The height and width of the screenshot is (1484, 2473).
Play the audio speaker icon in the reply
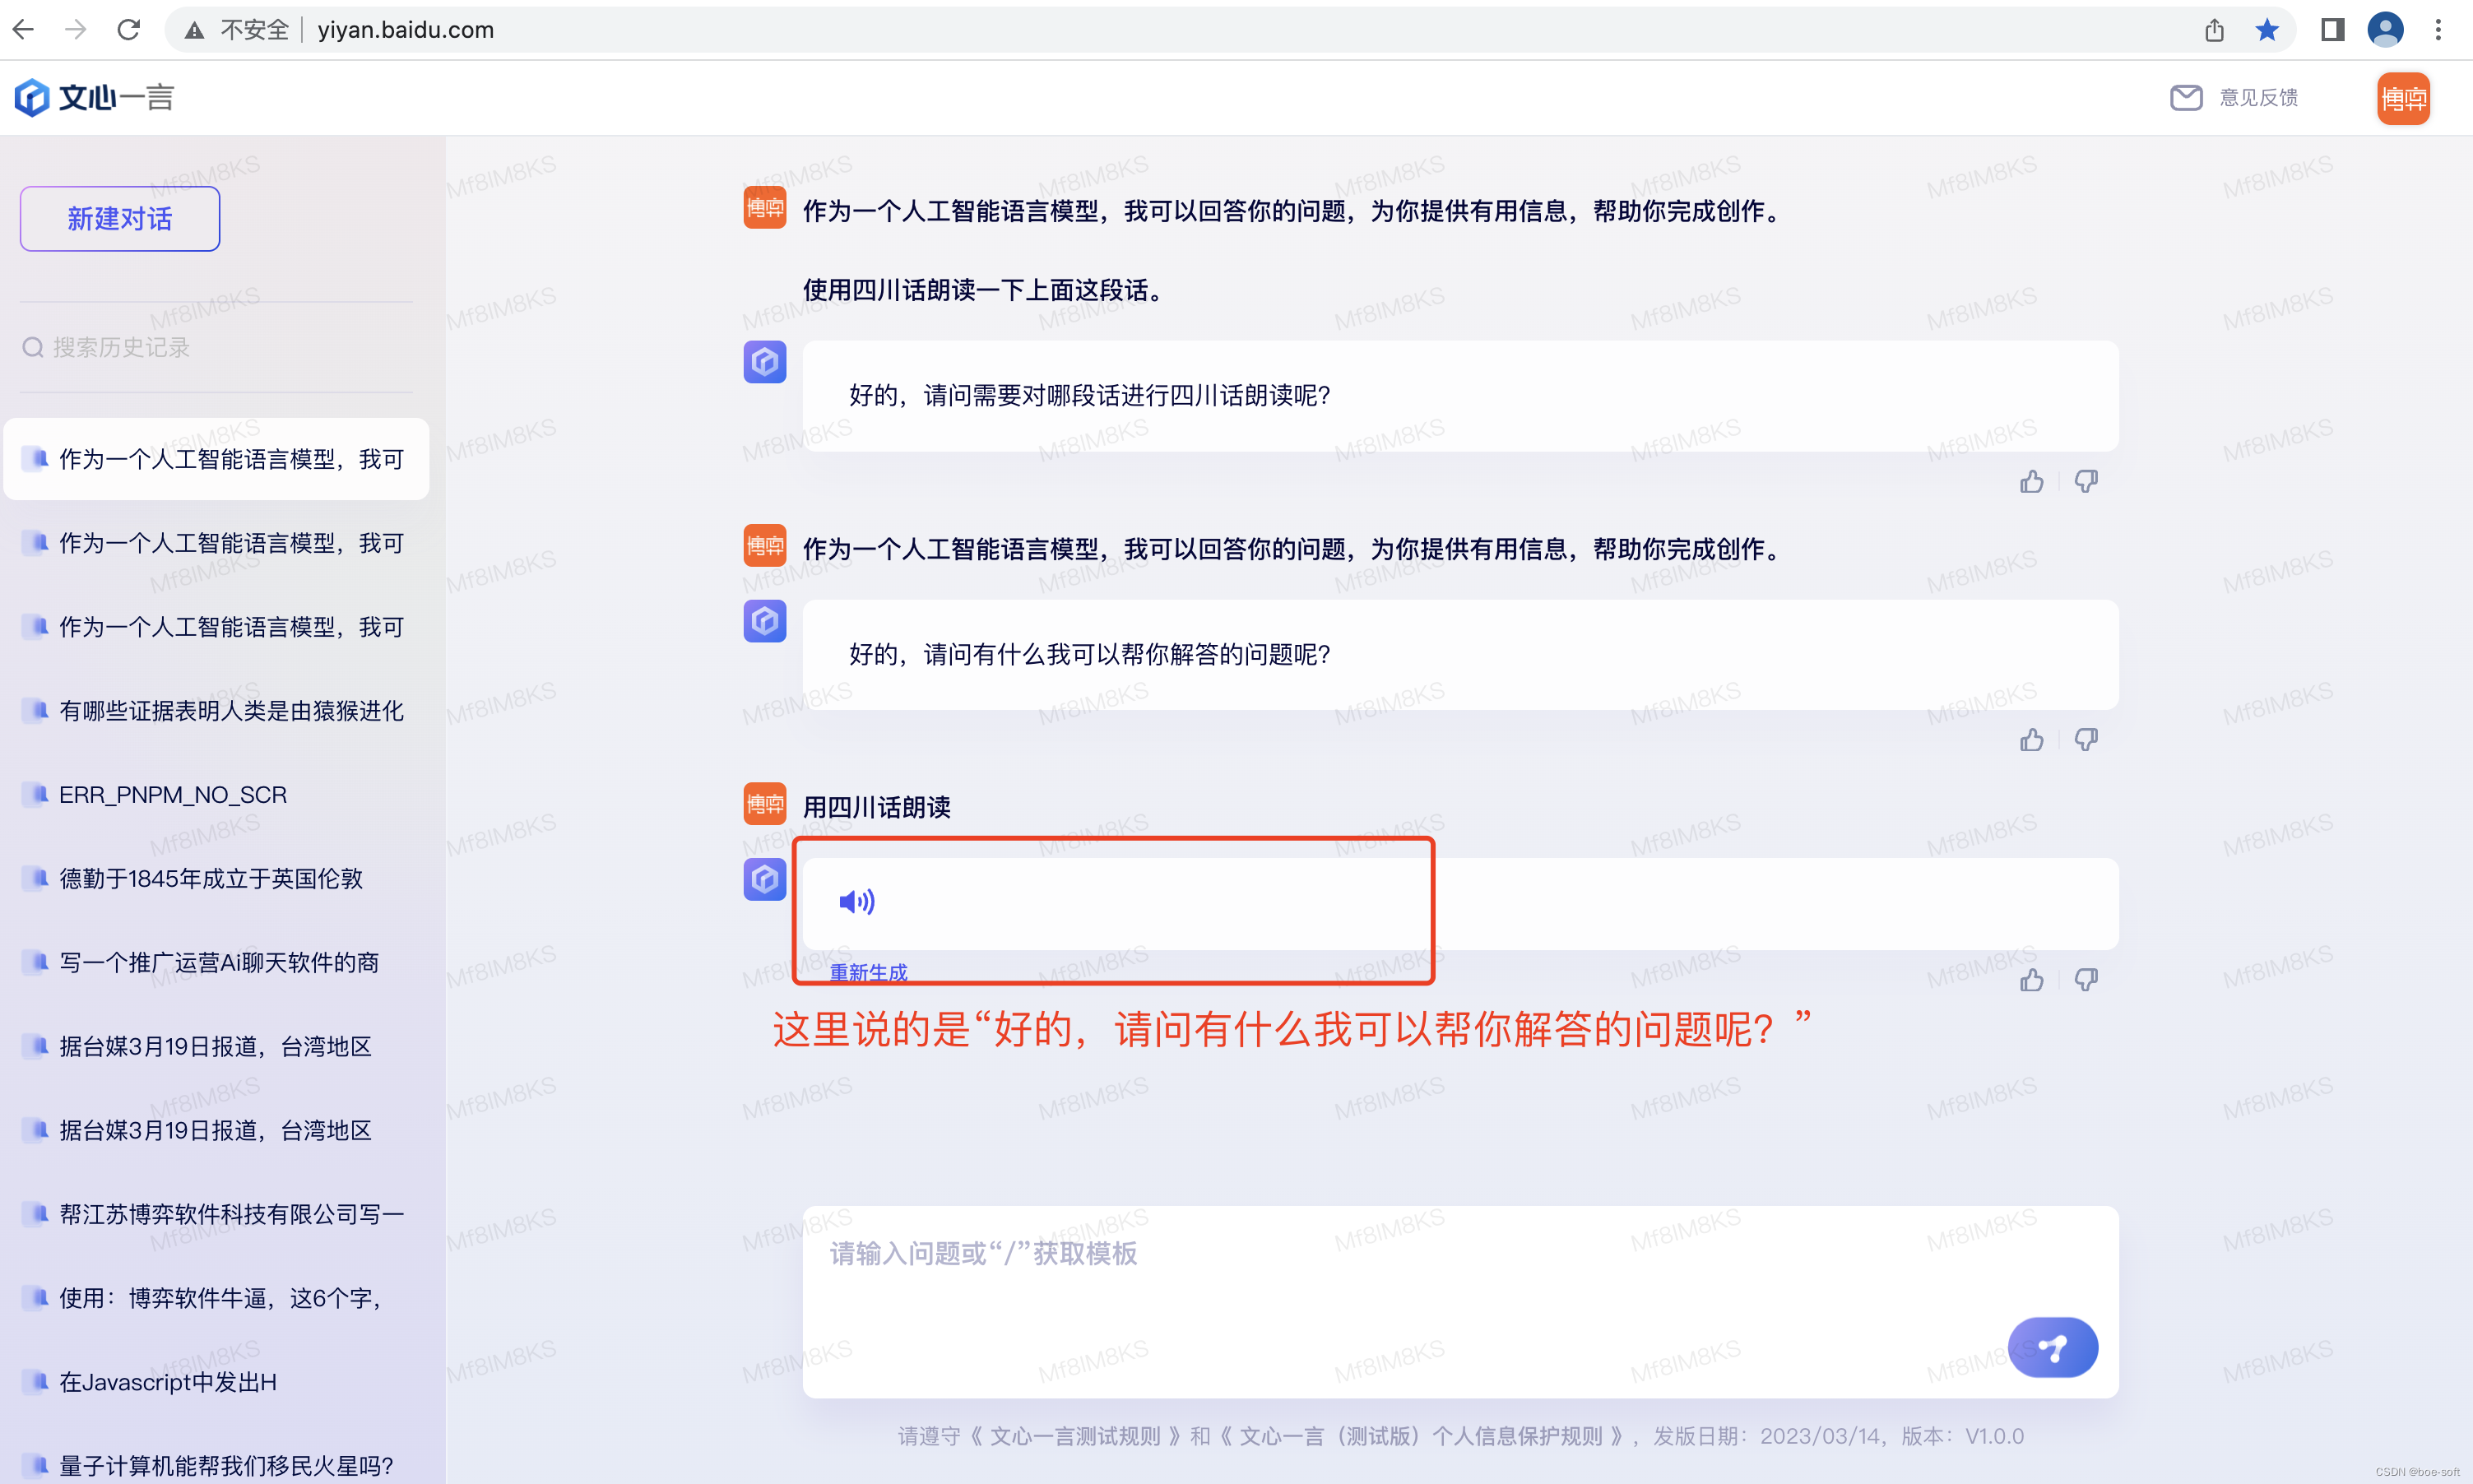pyautogui.click(x=857, y=902)
